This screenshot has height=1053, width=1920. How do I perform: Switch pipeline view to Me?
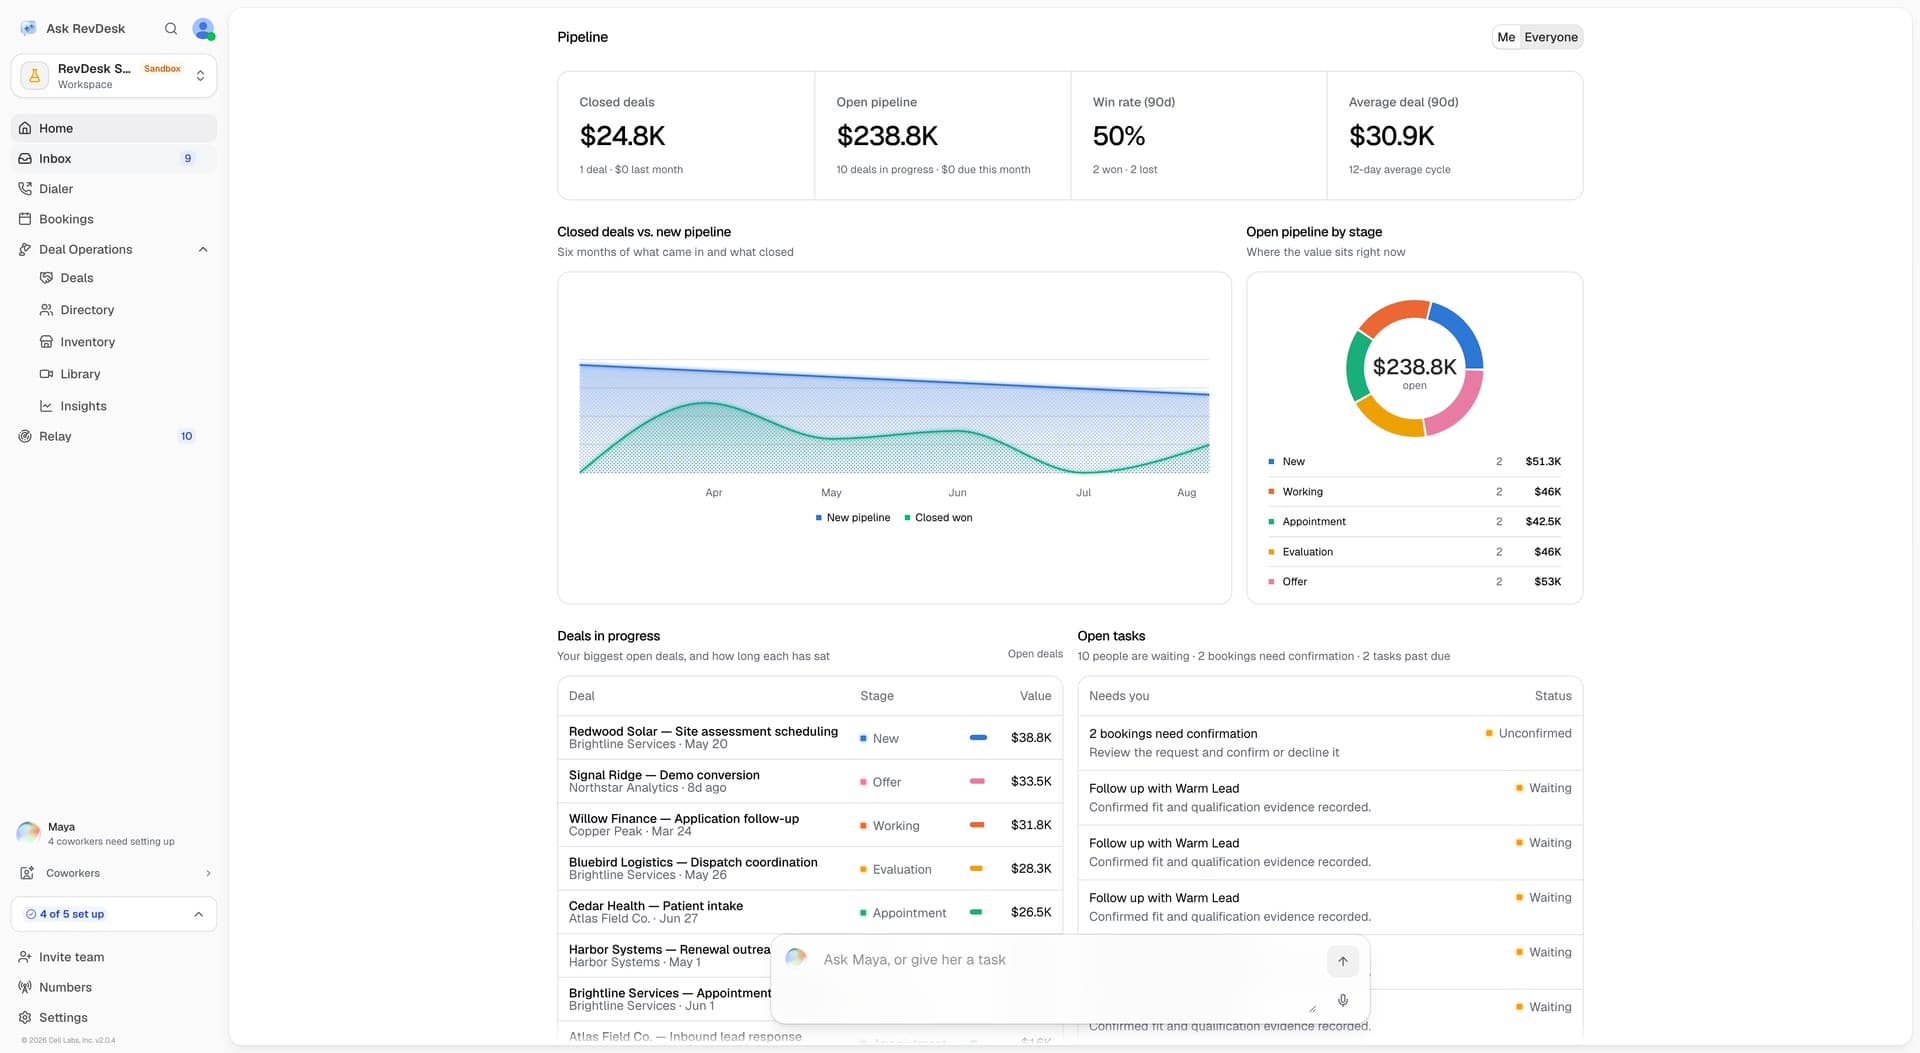1506,37
